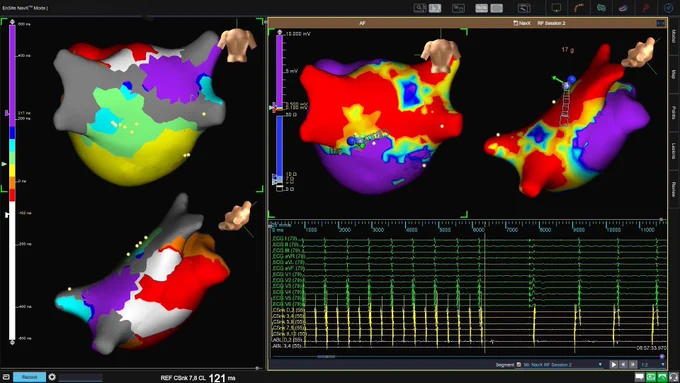
Task: Click the bottom arrow handle of the timing color bar
Action: pyautogui.click(x=12, y=342)
